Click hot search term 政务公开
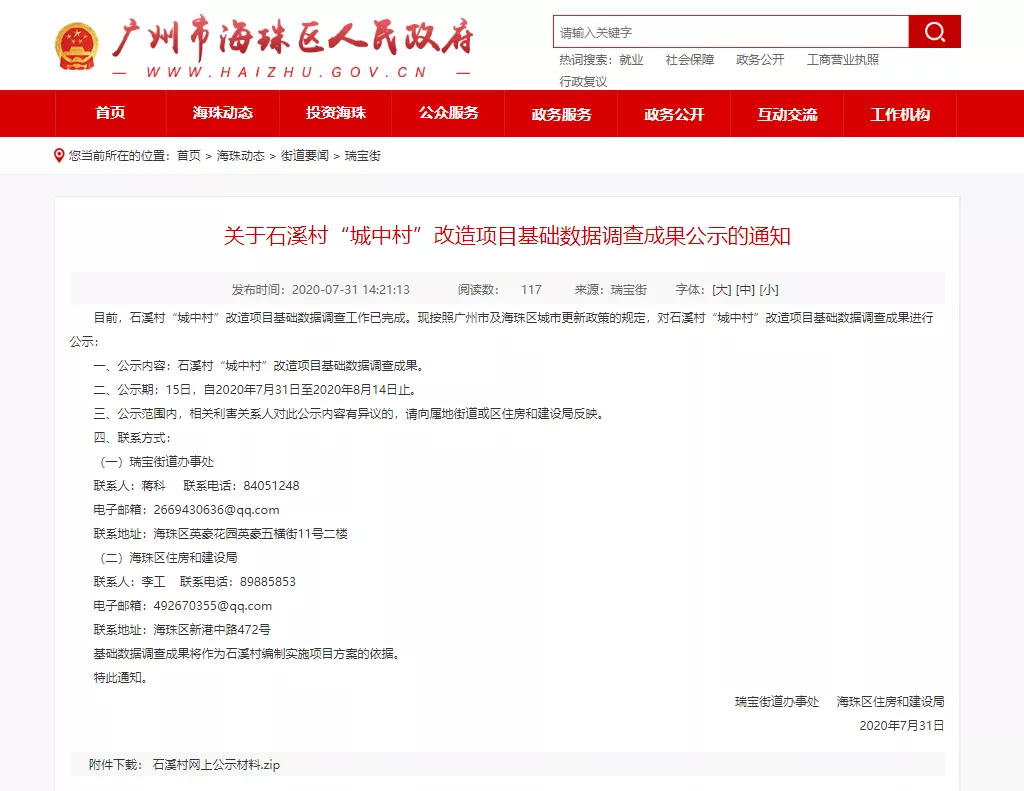This screenshot has width=1024, height=791. (x=760, y=59)
